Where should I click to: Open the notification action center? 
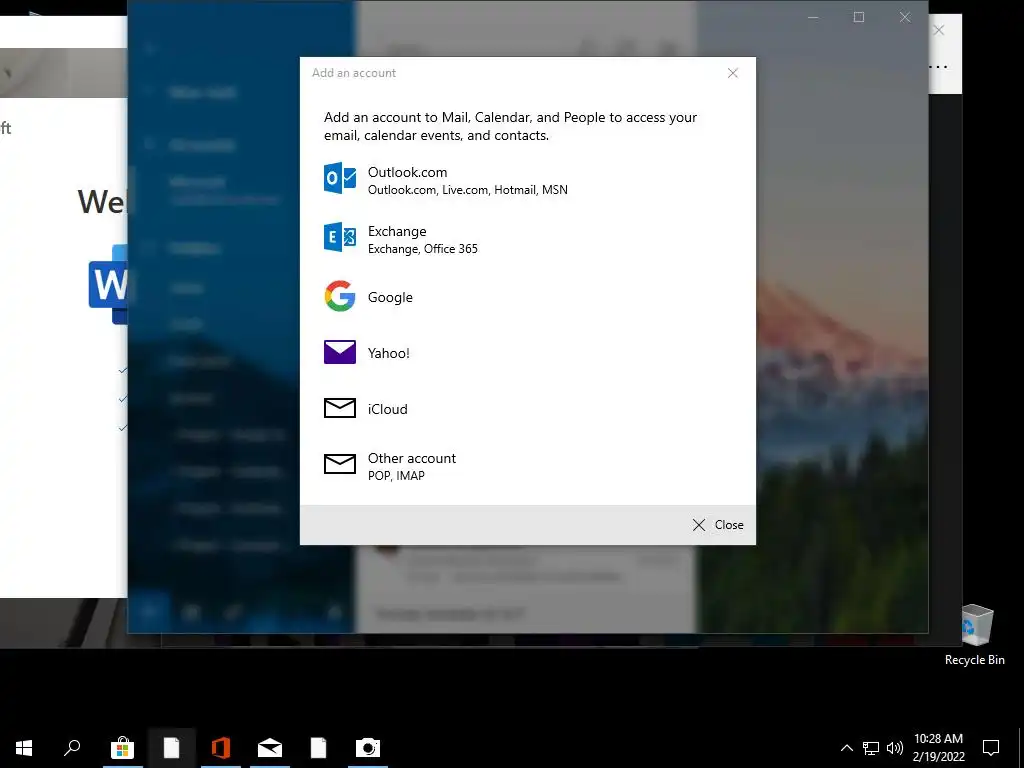[991, 748]
